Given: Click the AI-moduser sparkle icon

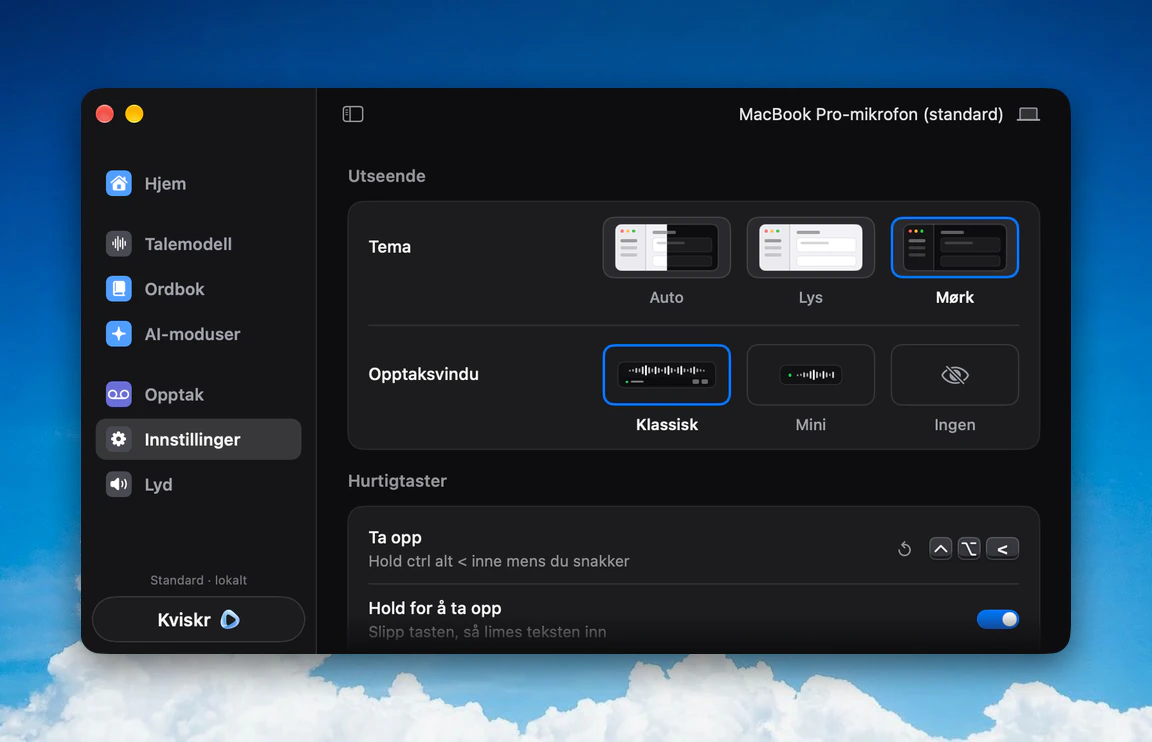Looking at the screenshot, I should pos(118,334).
